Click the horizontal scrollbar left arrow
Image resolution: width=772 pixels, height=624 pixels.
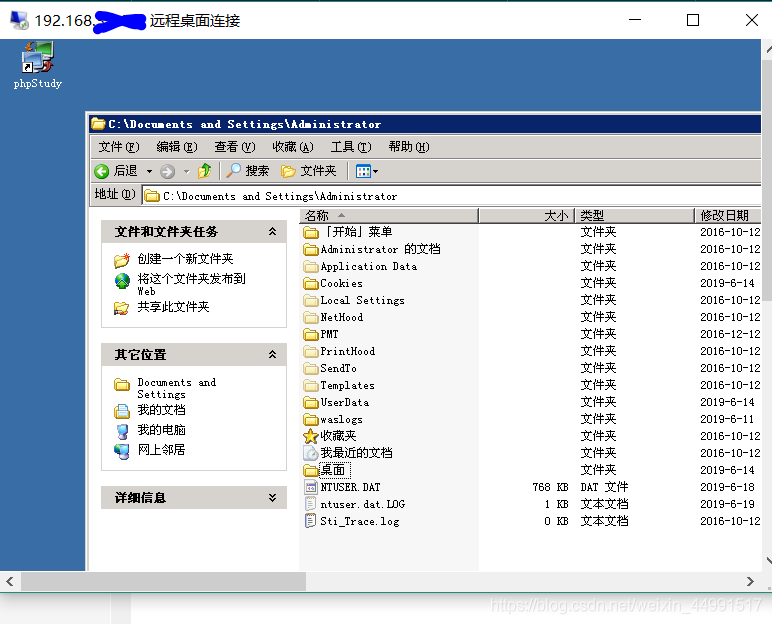10,582
